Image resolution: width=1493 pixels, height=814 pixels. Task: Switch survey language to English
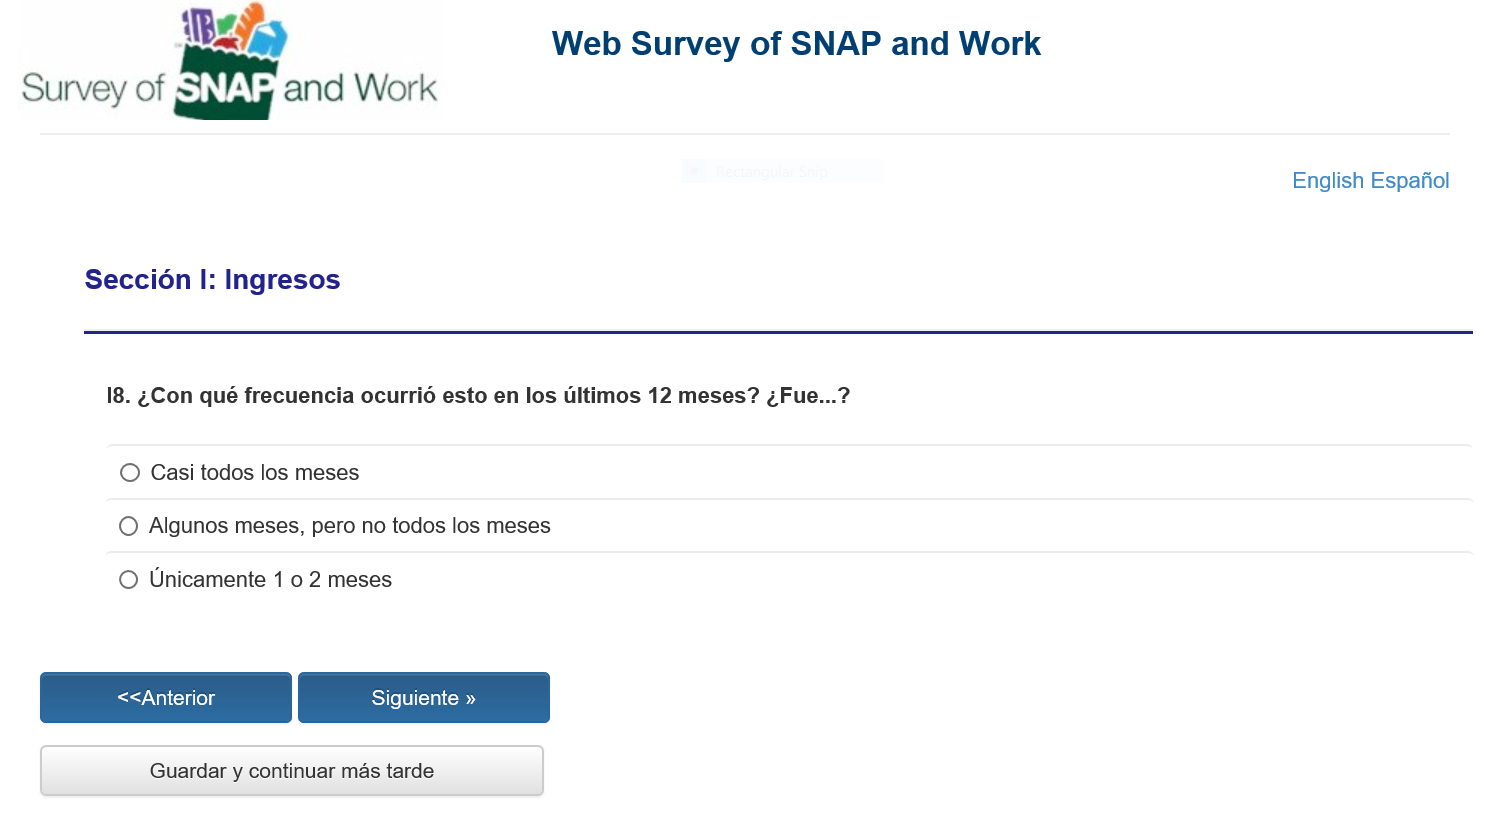pyautogui.click(x=1327, y=181)
